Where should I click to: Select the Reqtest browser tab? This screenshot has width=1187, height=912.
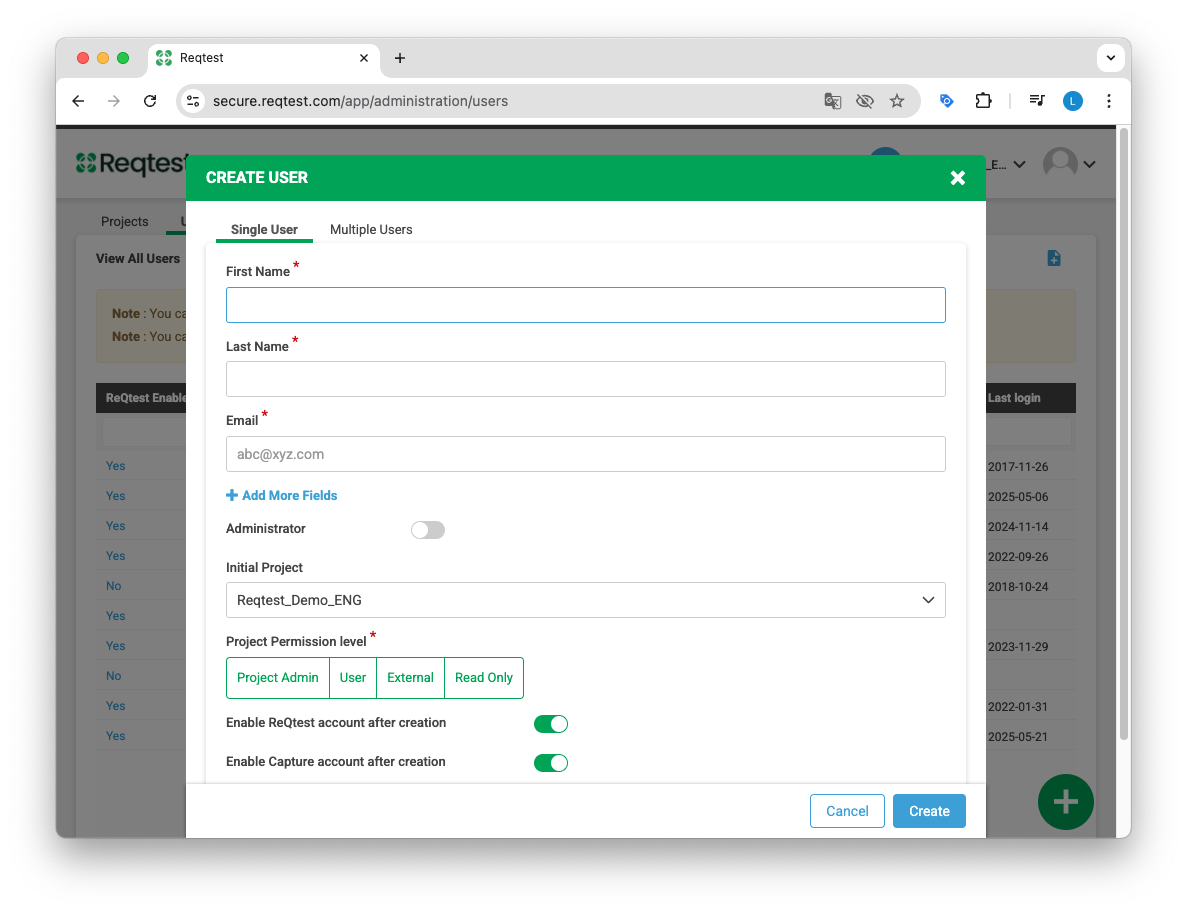[x=263, y=58]
